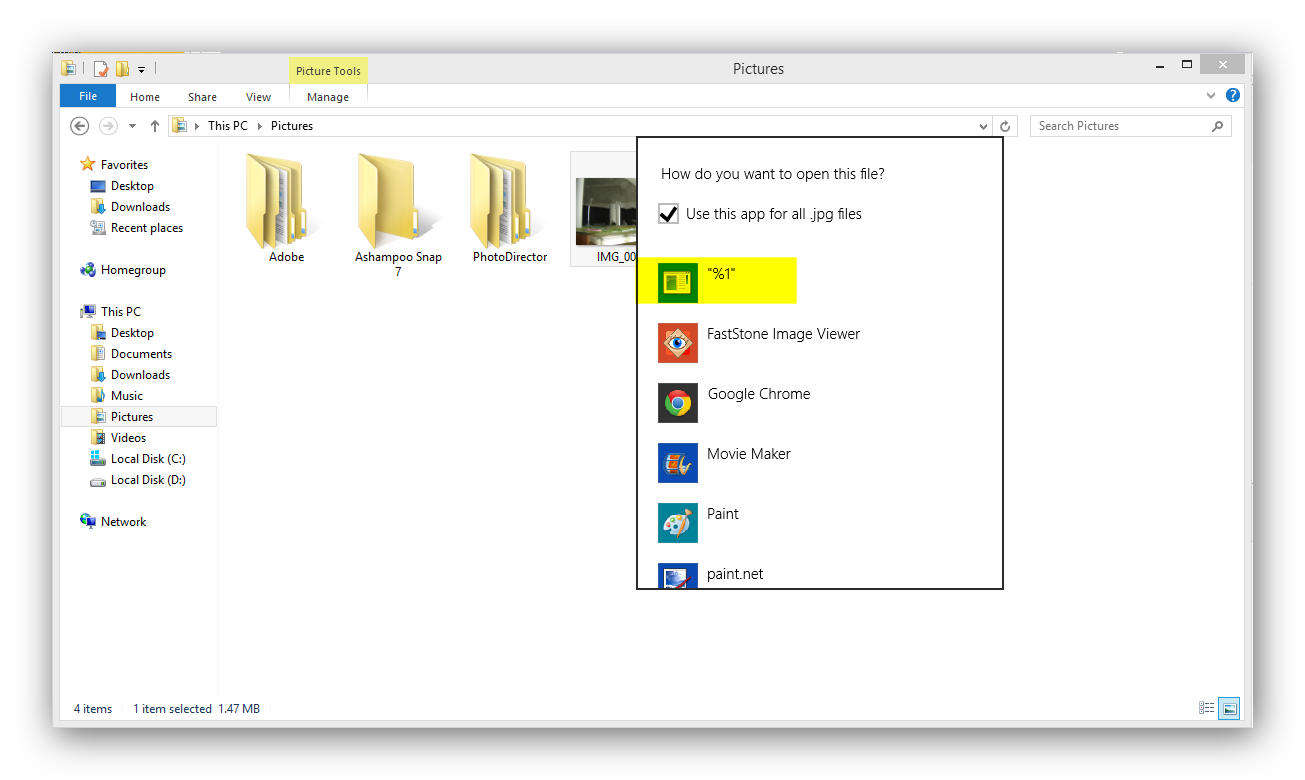1305x780 pixels.
Task: Open the File tab
Action: (x=88, y=96)
